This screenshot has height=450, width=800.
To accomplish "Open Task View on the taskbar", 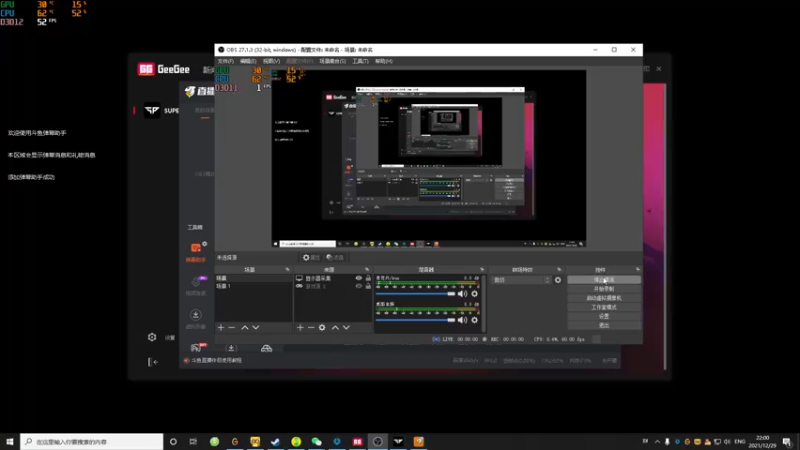I will pos(193,442).
